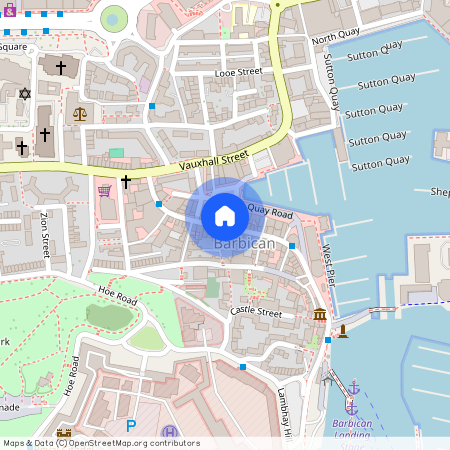Click the memorial monument icon by the pier

tap(343, 332)
